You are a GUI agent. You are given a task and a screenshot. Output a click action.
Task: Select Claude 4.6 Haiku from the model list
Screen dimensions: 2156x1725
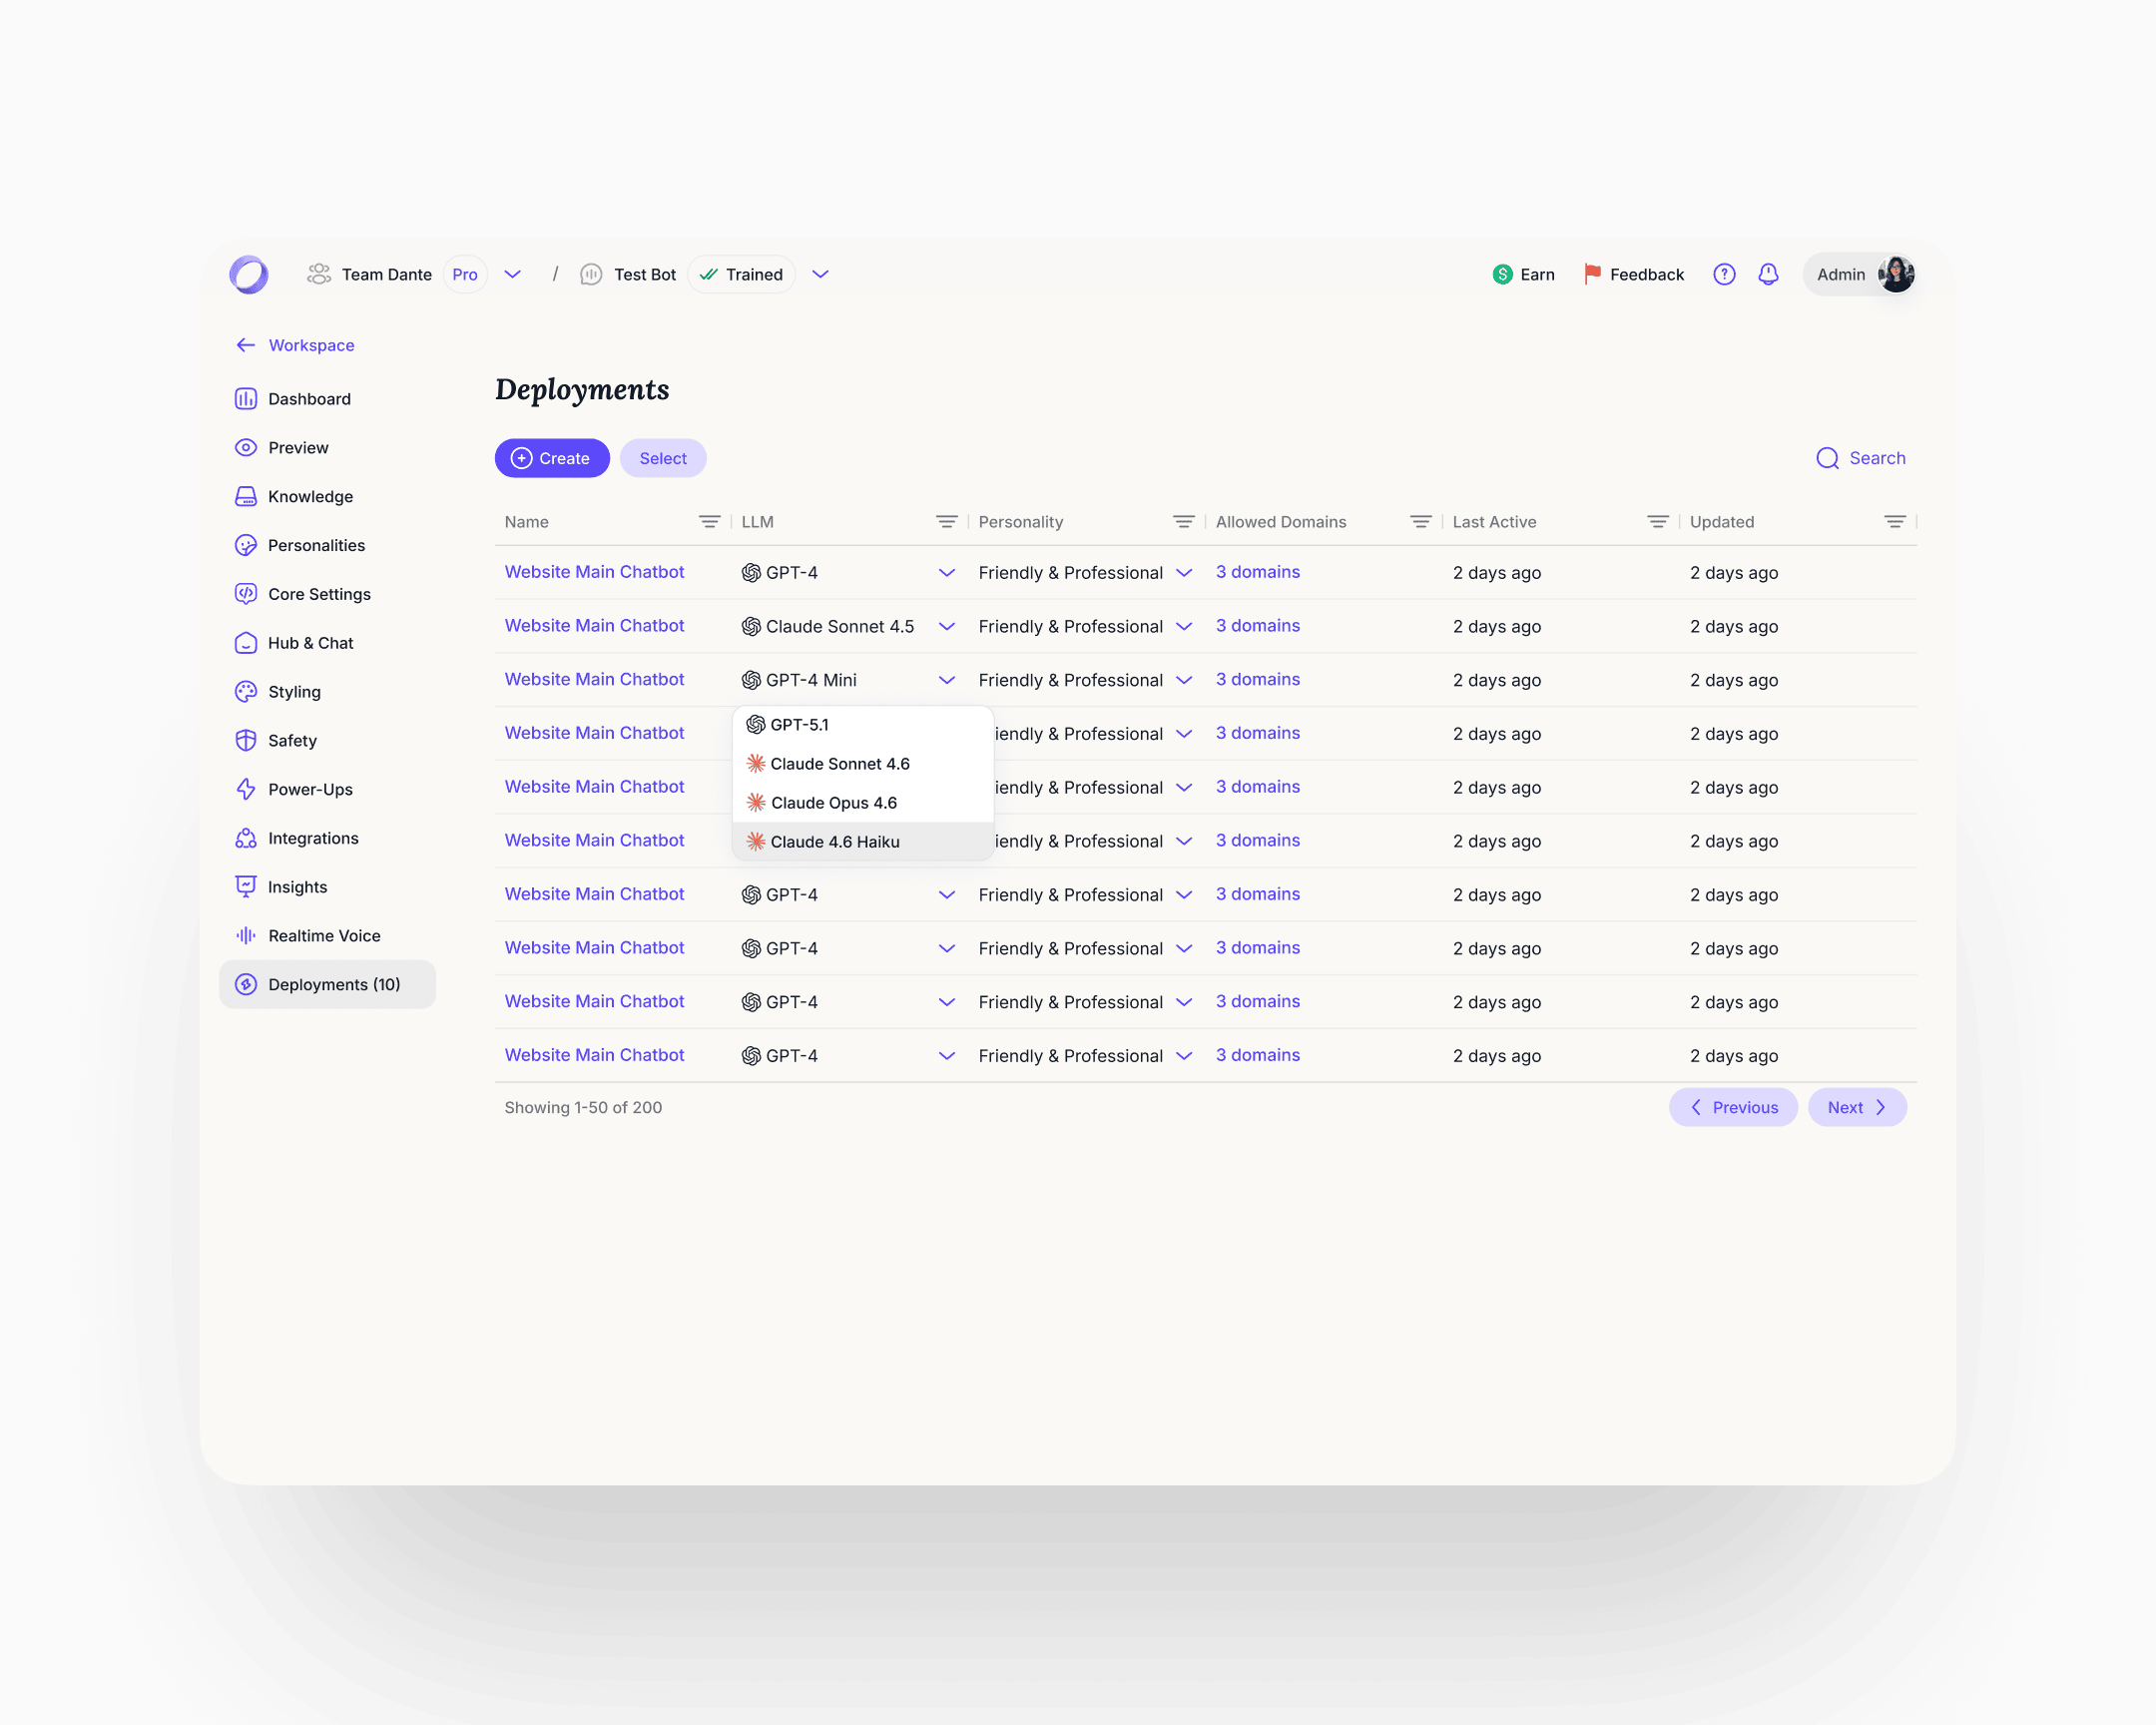(x=835, y=841)
